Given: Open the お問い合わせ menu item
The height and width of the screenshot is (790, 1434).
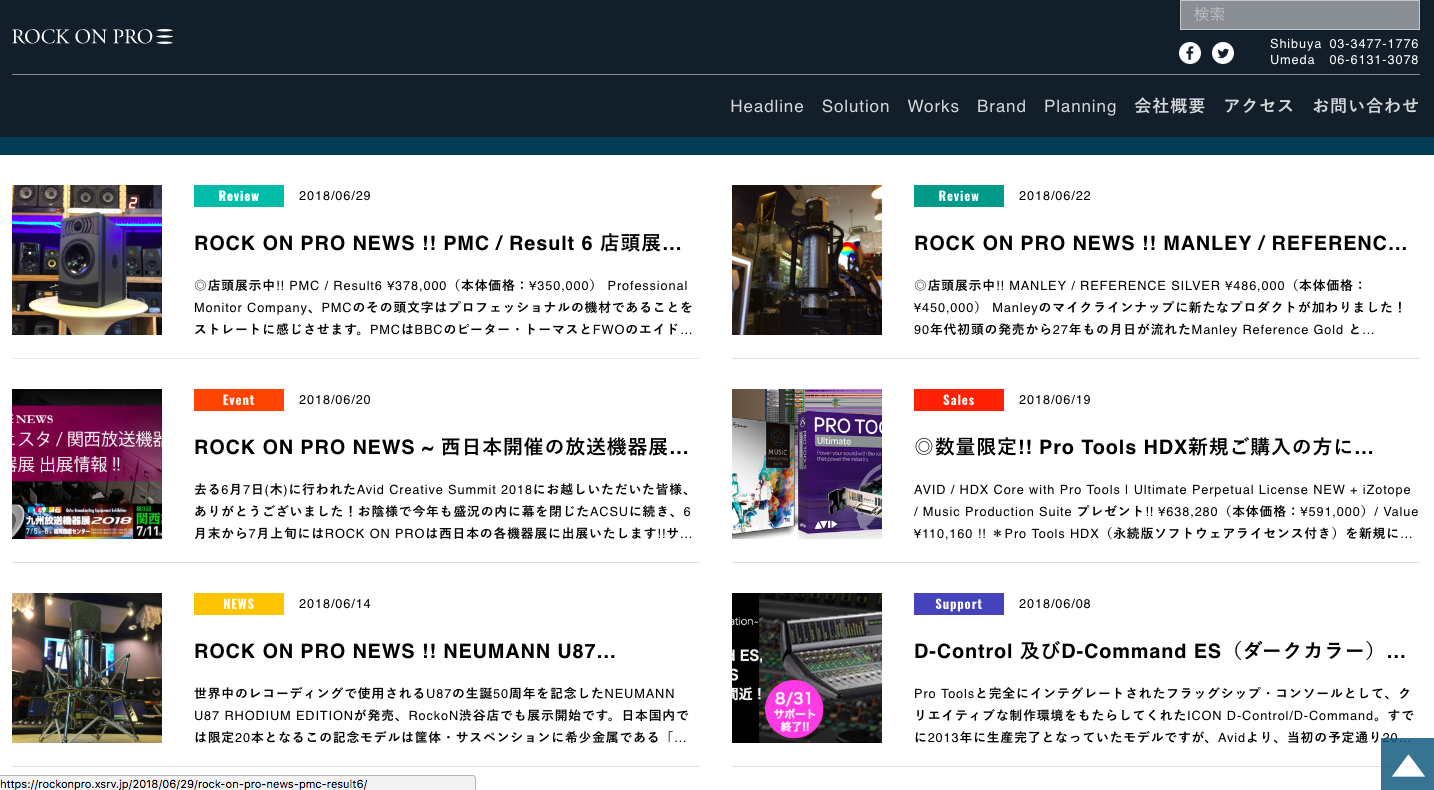Looking at the screenshot, I should tap(1366, 106).
